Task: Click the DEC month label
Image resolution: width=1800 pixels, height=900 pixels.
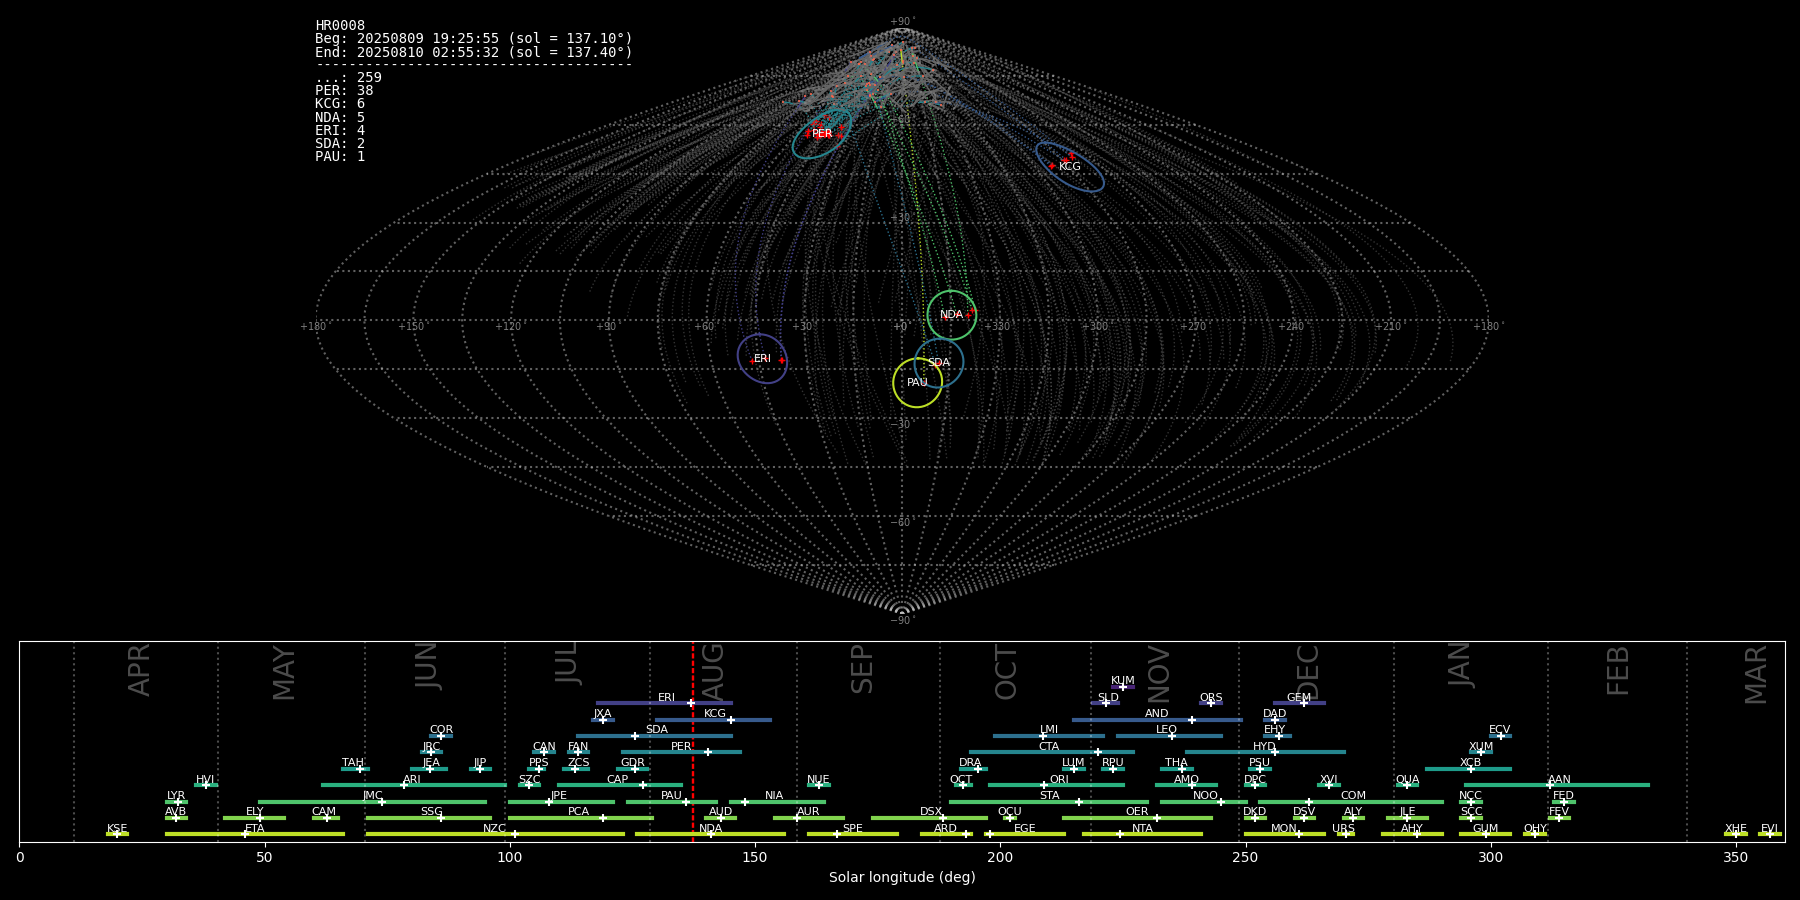Action: tap(1308, 673)
